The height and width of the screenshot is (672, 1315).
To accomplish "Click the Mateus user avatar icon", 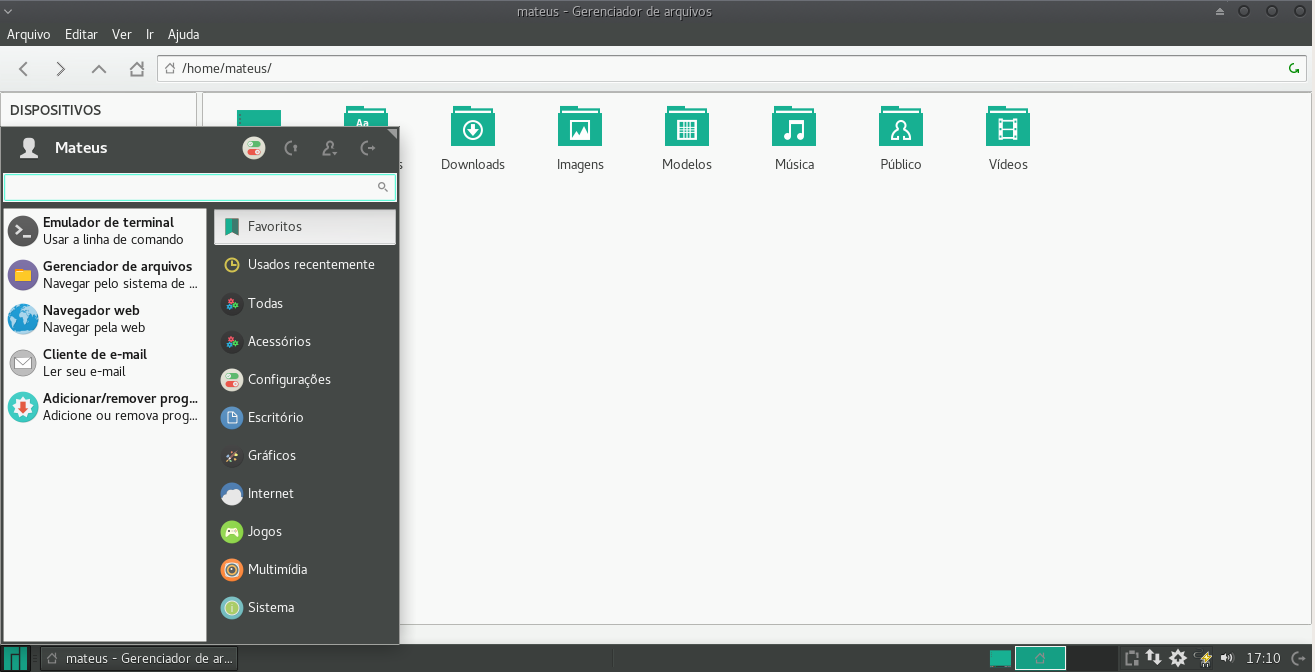I will 29,148.
